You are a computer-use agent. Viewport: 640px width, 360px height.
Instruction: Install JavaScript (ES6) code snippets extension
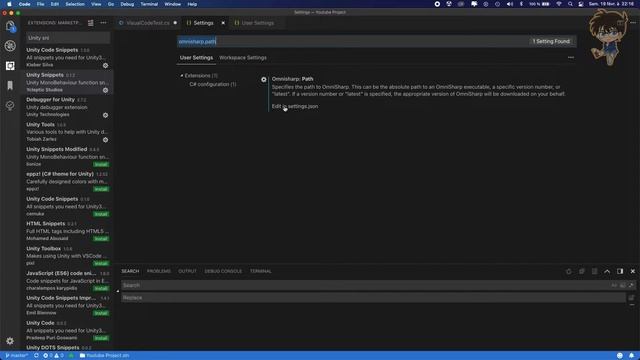101,289
